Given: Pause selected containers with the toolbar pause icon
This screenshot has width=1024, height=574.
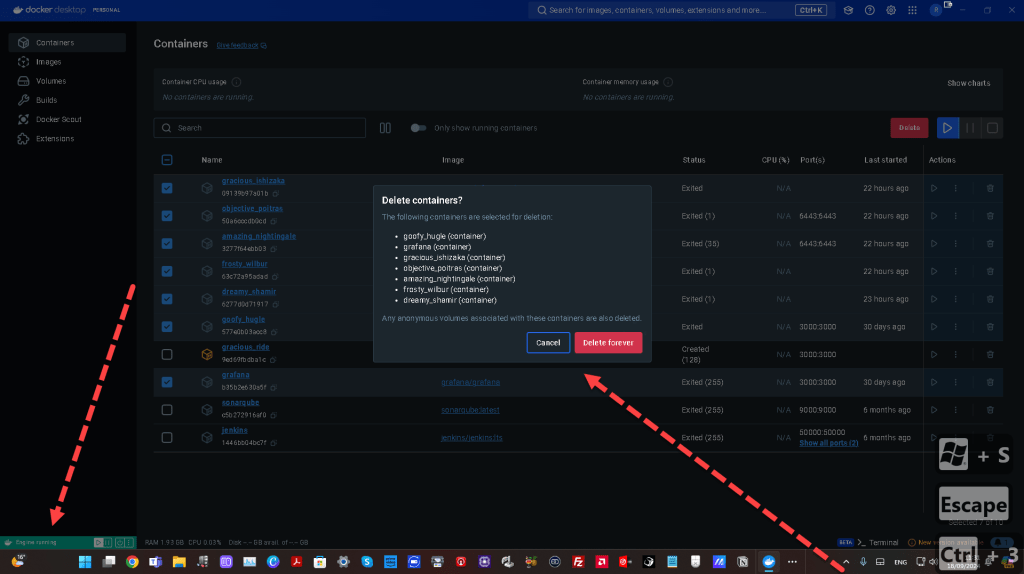Looking at the screenshot, I should point(970,128).
